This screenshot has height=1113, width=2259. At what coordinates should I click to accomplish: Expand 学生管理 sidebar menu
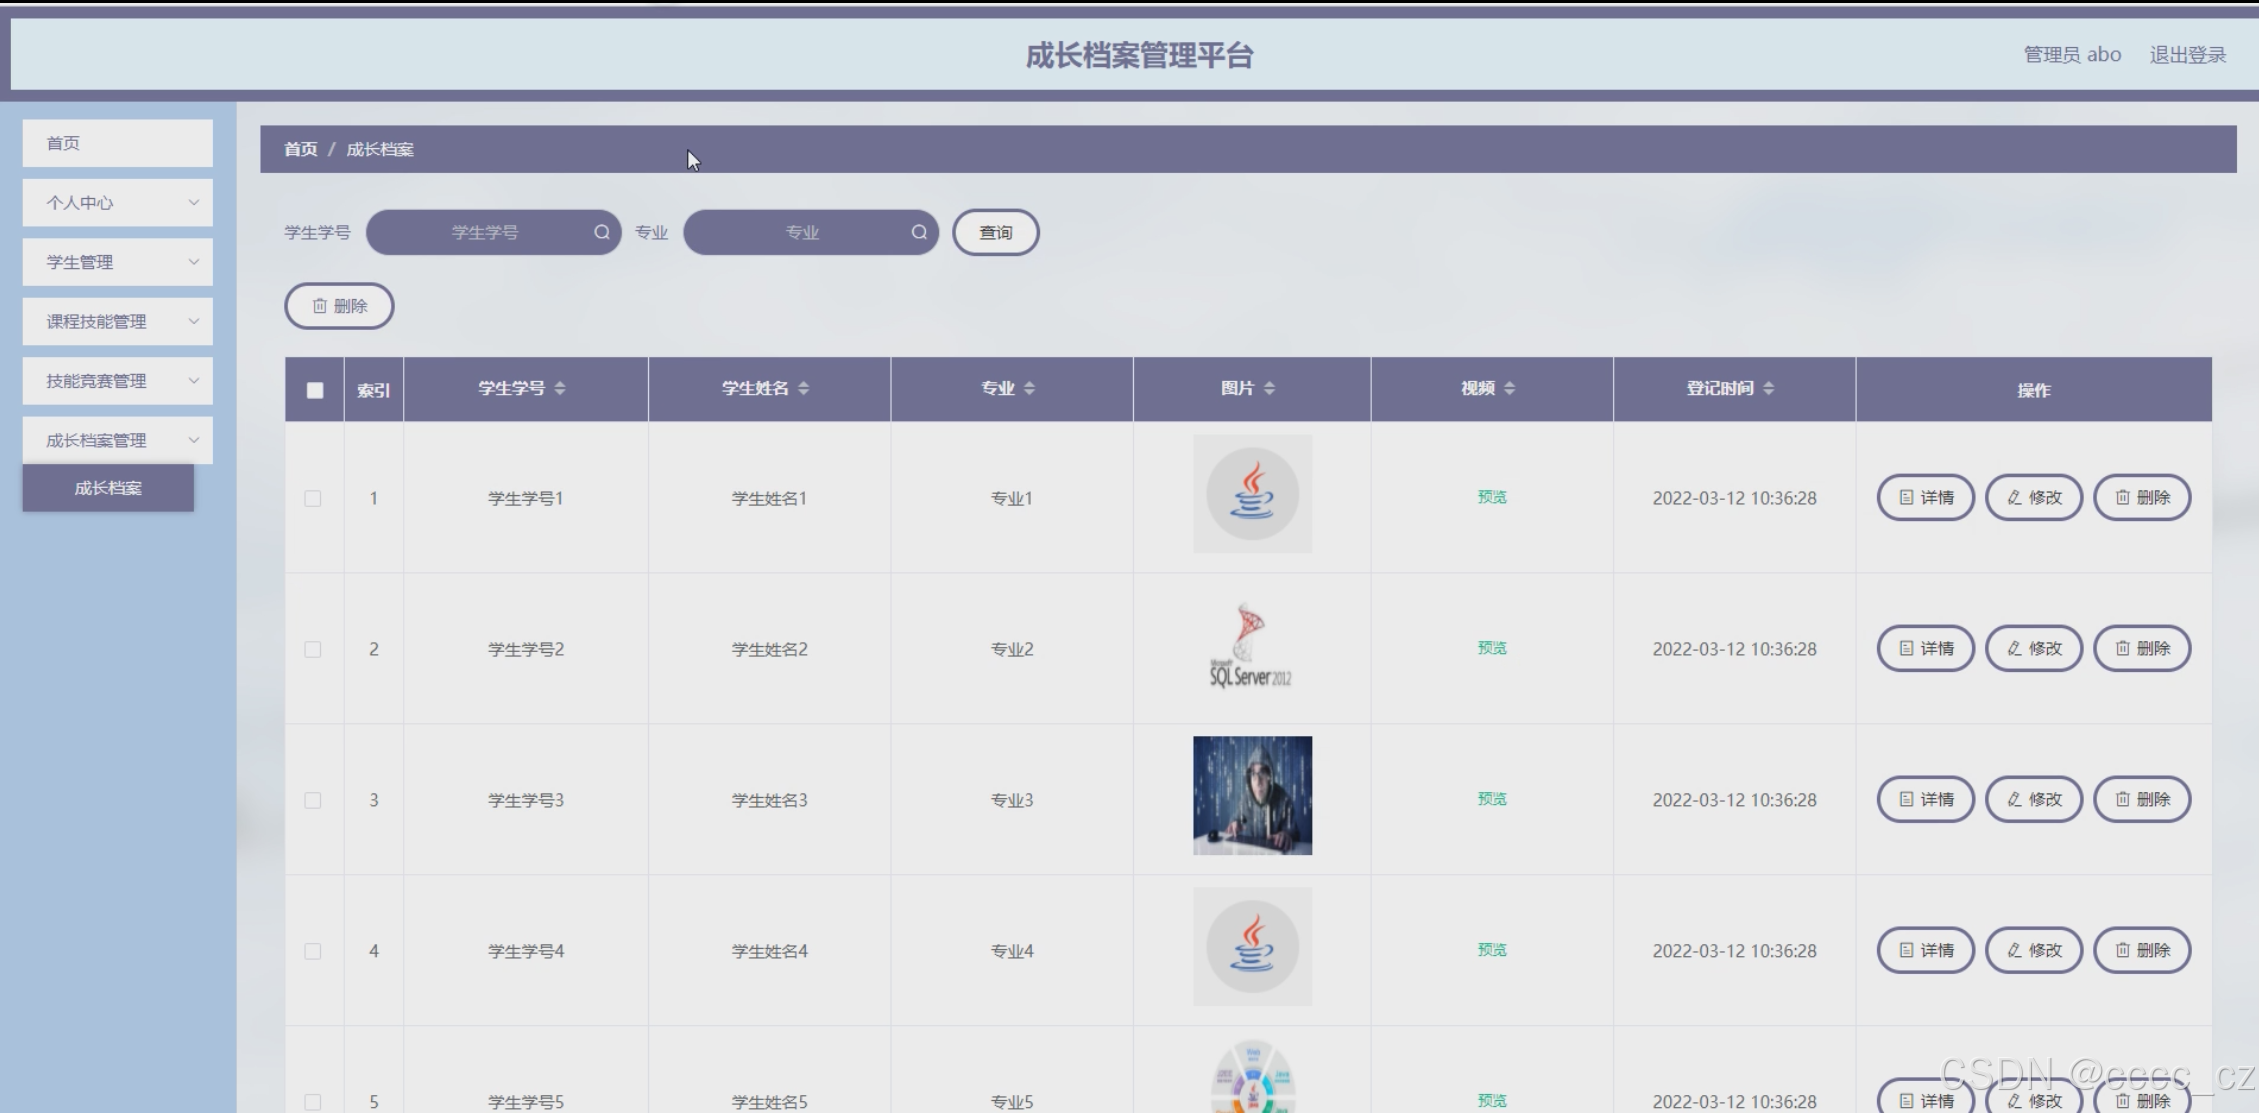[x=118, y=262]
